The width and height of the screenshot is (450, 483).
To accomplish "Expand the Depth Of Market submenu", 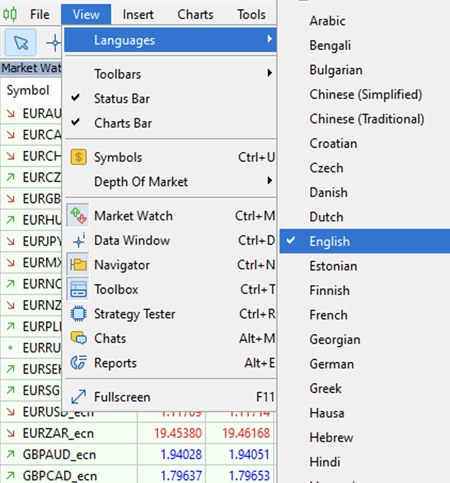I will (170, 182).
